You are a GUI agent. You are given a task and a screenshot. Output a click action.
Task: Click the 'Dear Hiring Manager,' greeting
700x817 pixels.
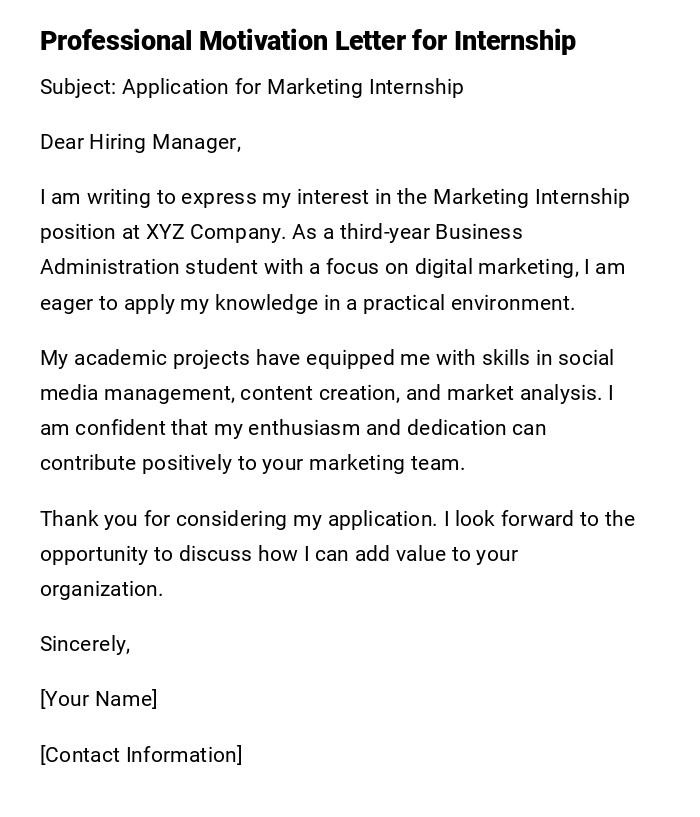pos(140,143)
